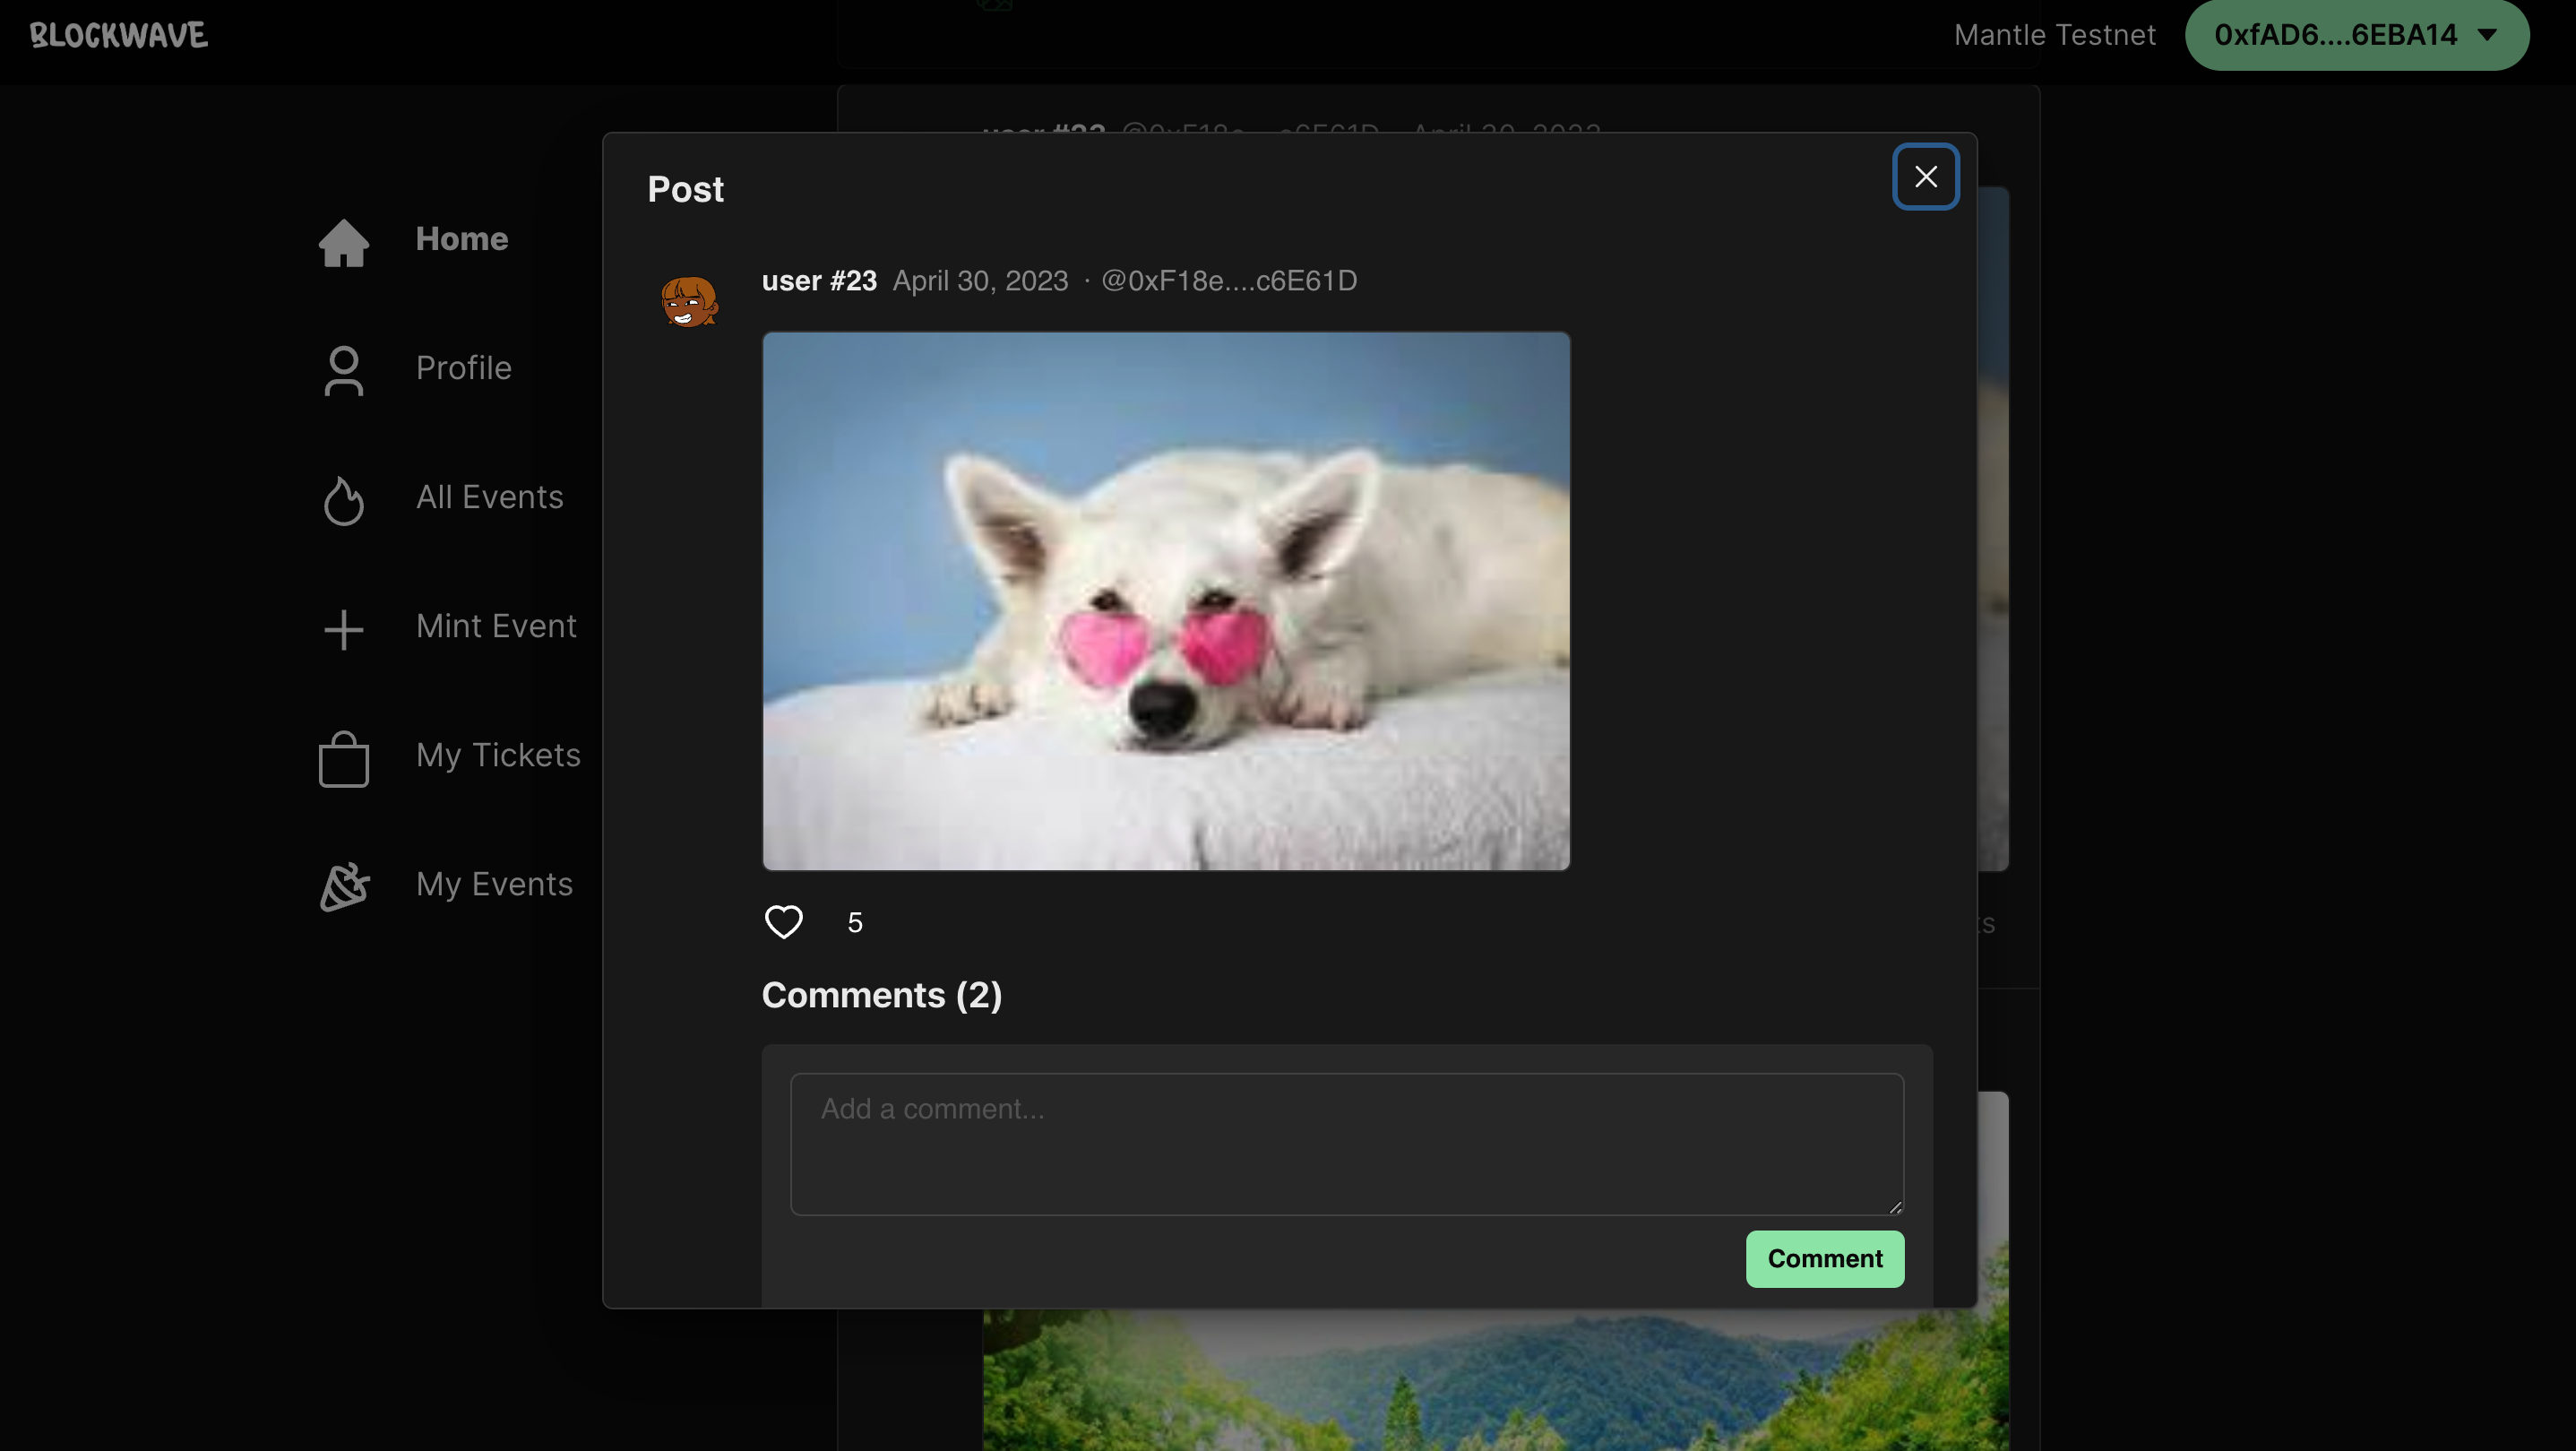The height and width of the screenshot is (1451, 2576).
Task: Click the BLOCKWAVE logo
Action: point(119,35)
